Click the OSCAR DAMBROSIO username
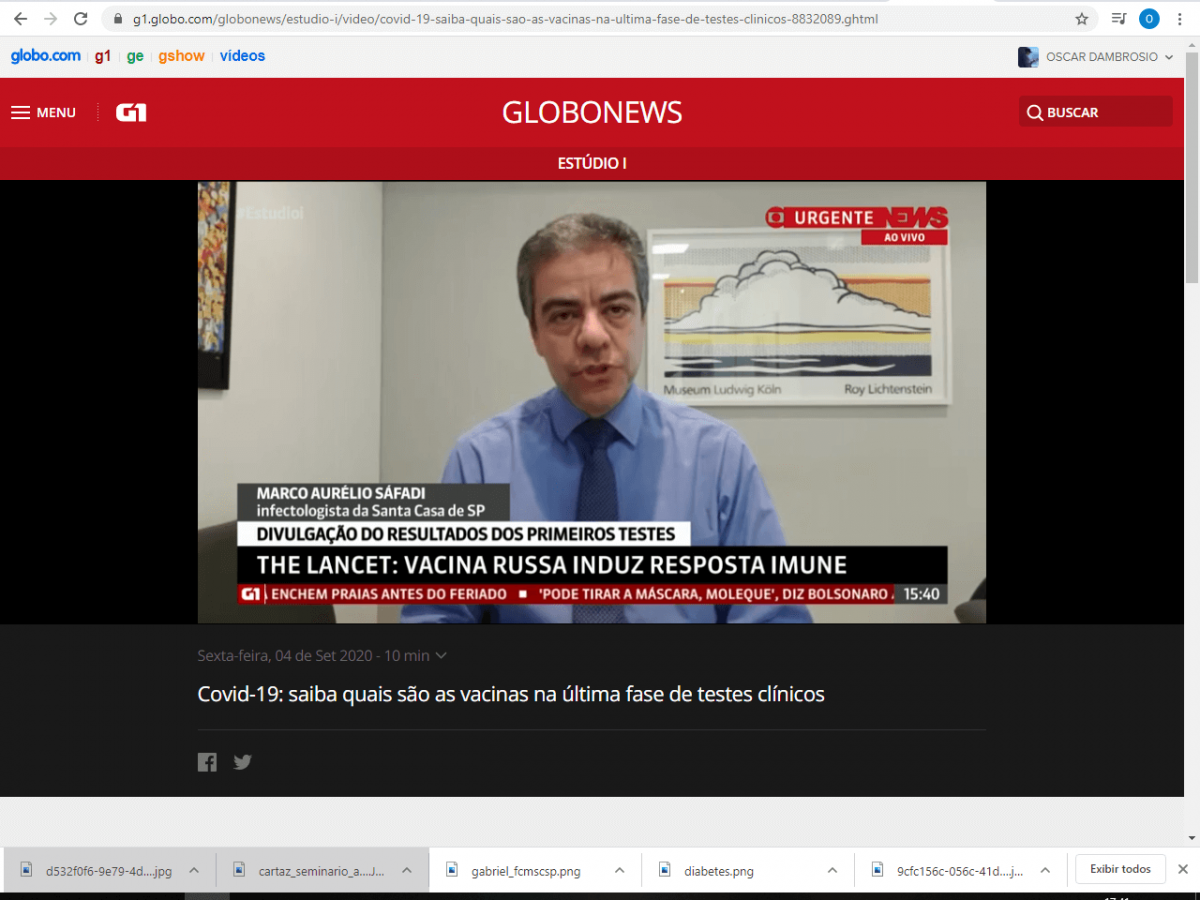Screen dimensions: 1200x900 pos(1102,57)
